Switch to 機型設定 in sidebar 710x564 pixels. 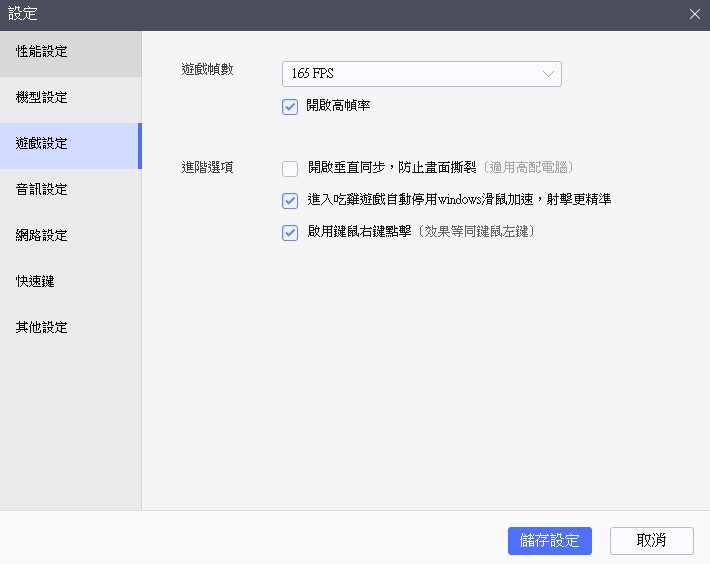tap(42, 98)
